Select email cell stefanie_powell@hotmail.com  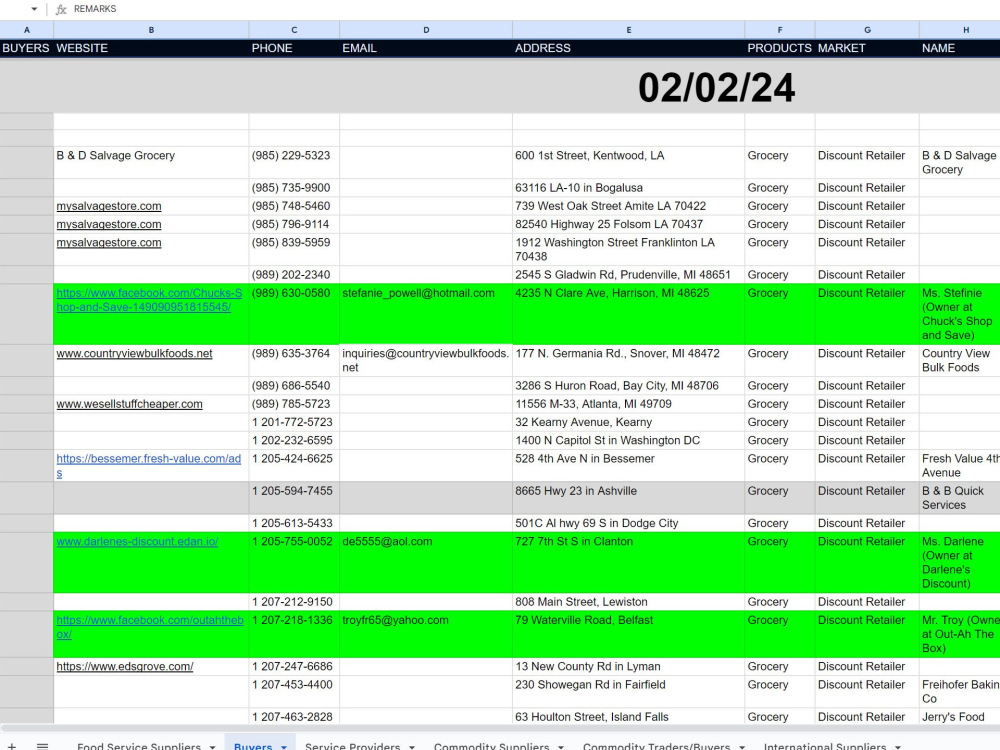426,314
